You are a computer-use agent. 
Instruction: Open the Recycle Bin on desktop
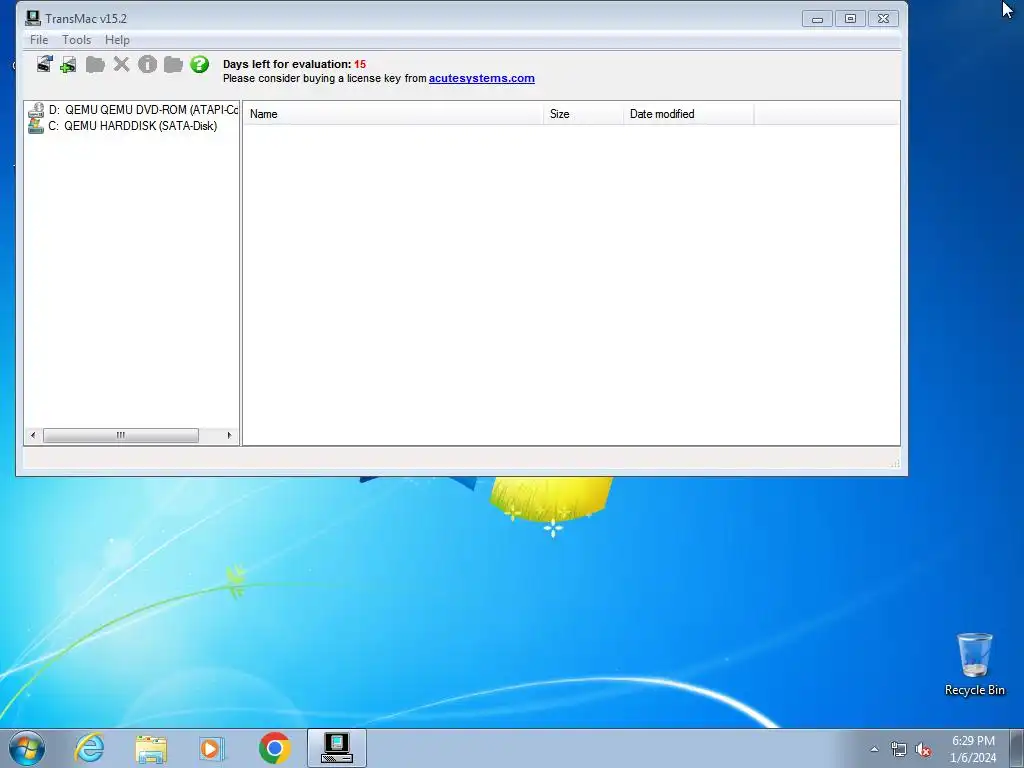[974, 664]
